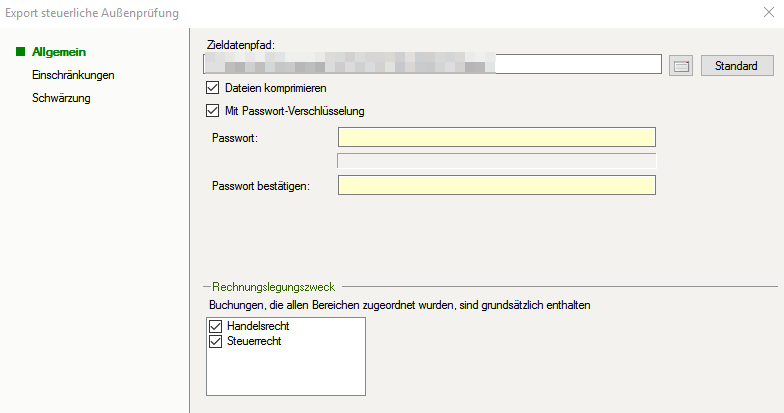
Task: Disable Mit Passwort-Verschlüsselung option
Action: [211, 110]
